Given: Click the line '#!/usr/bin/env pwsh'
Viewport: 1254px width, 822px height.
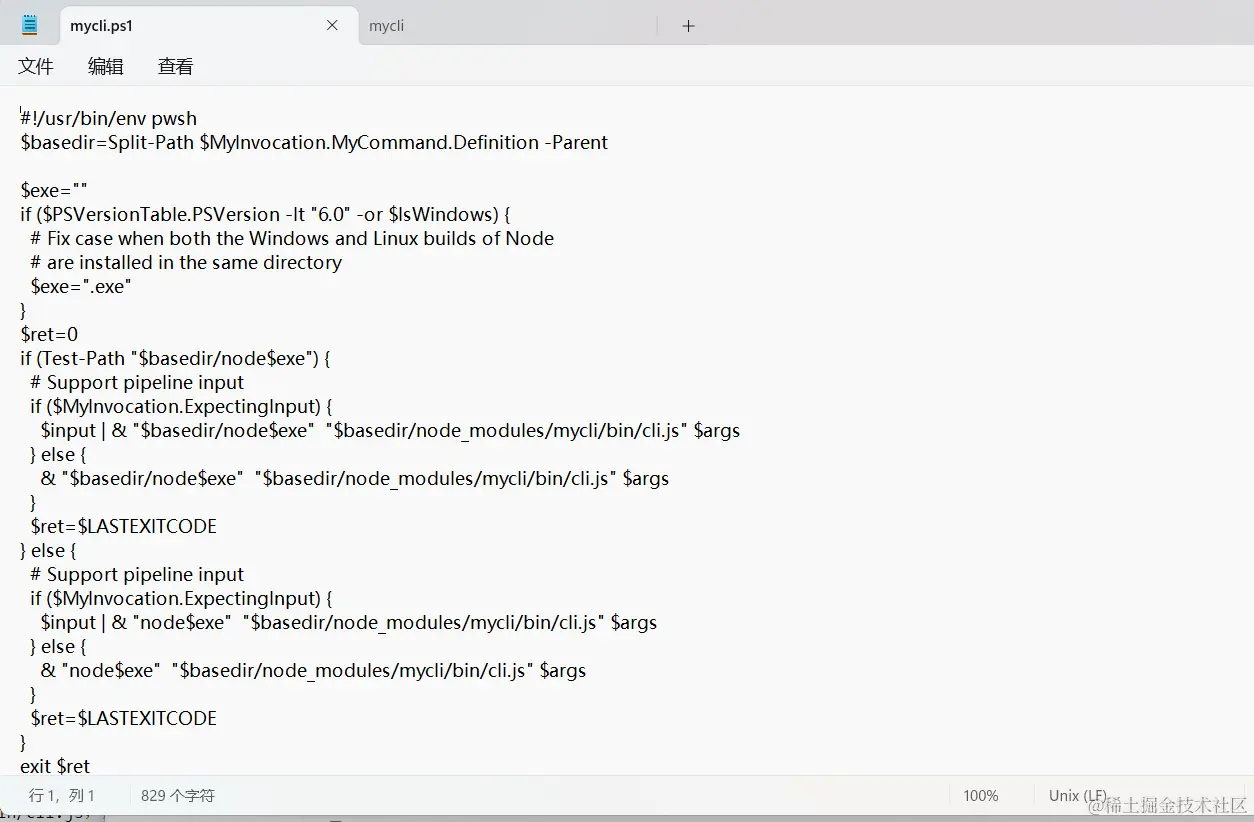Looking at the screenshot, I should (109, 118).
